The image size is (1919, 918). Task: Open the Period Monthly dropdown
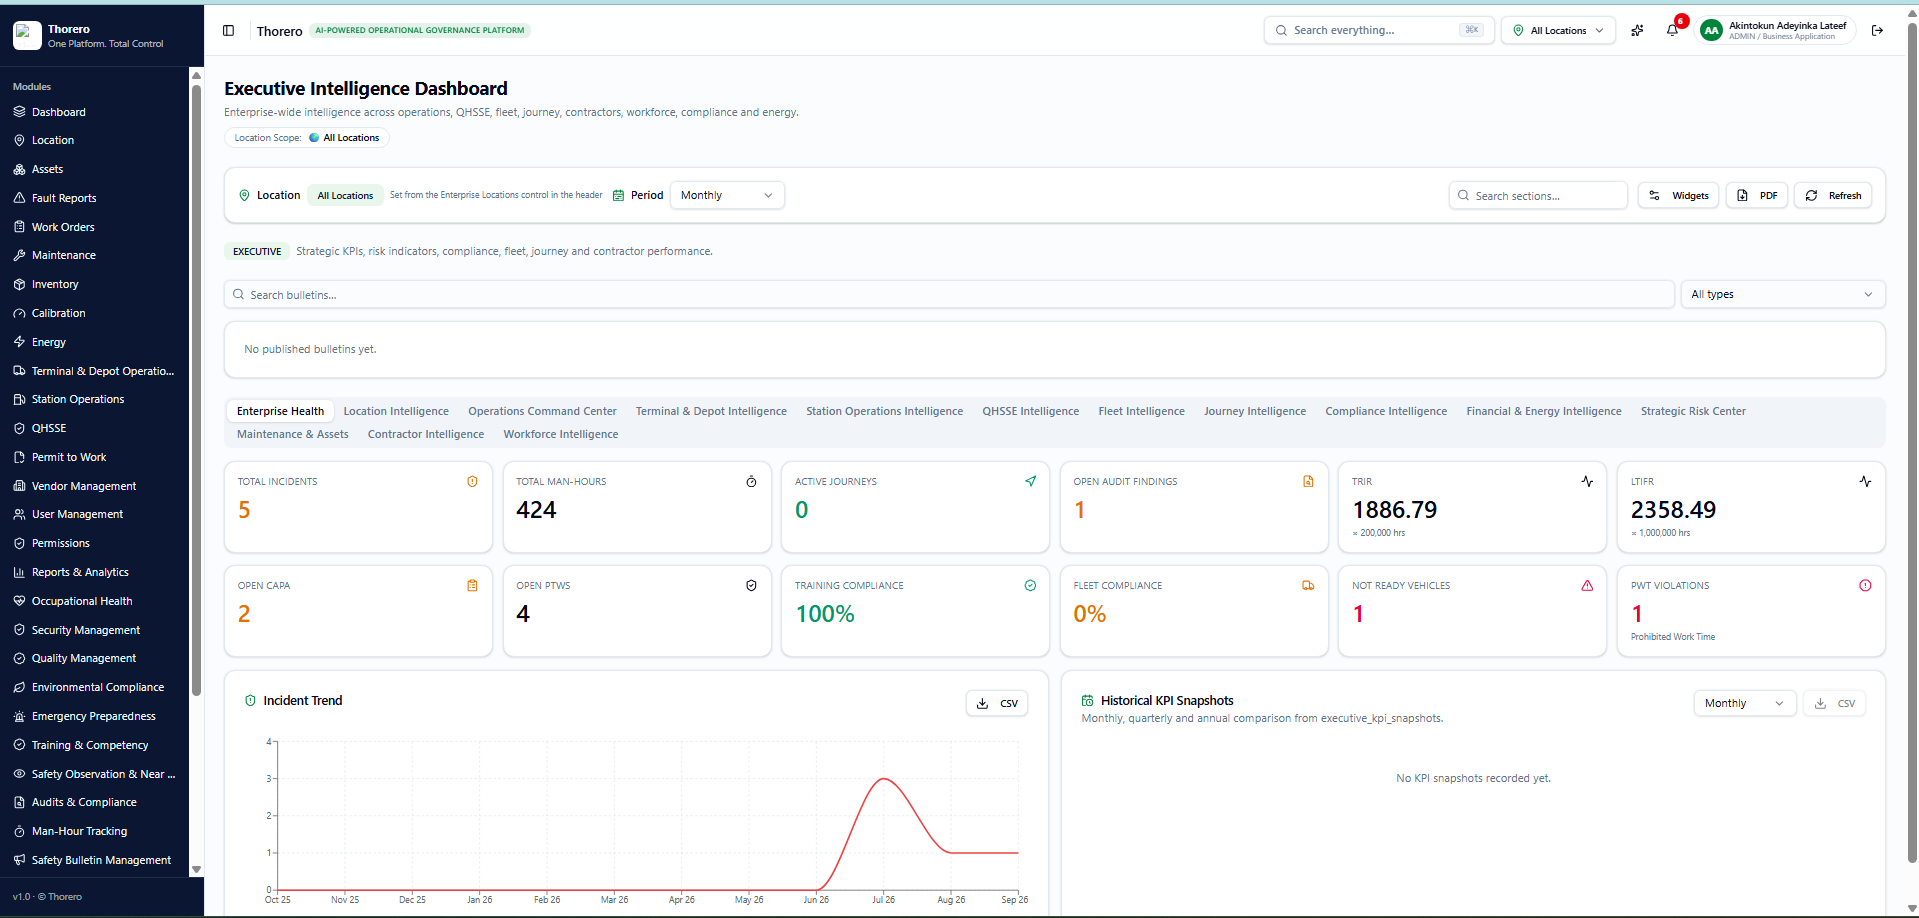[x=727, y=195]
